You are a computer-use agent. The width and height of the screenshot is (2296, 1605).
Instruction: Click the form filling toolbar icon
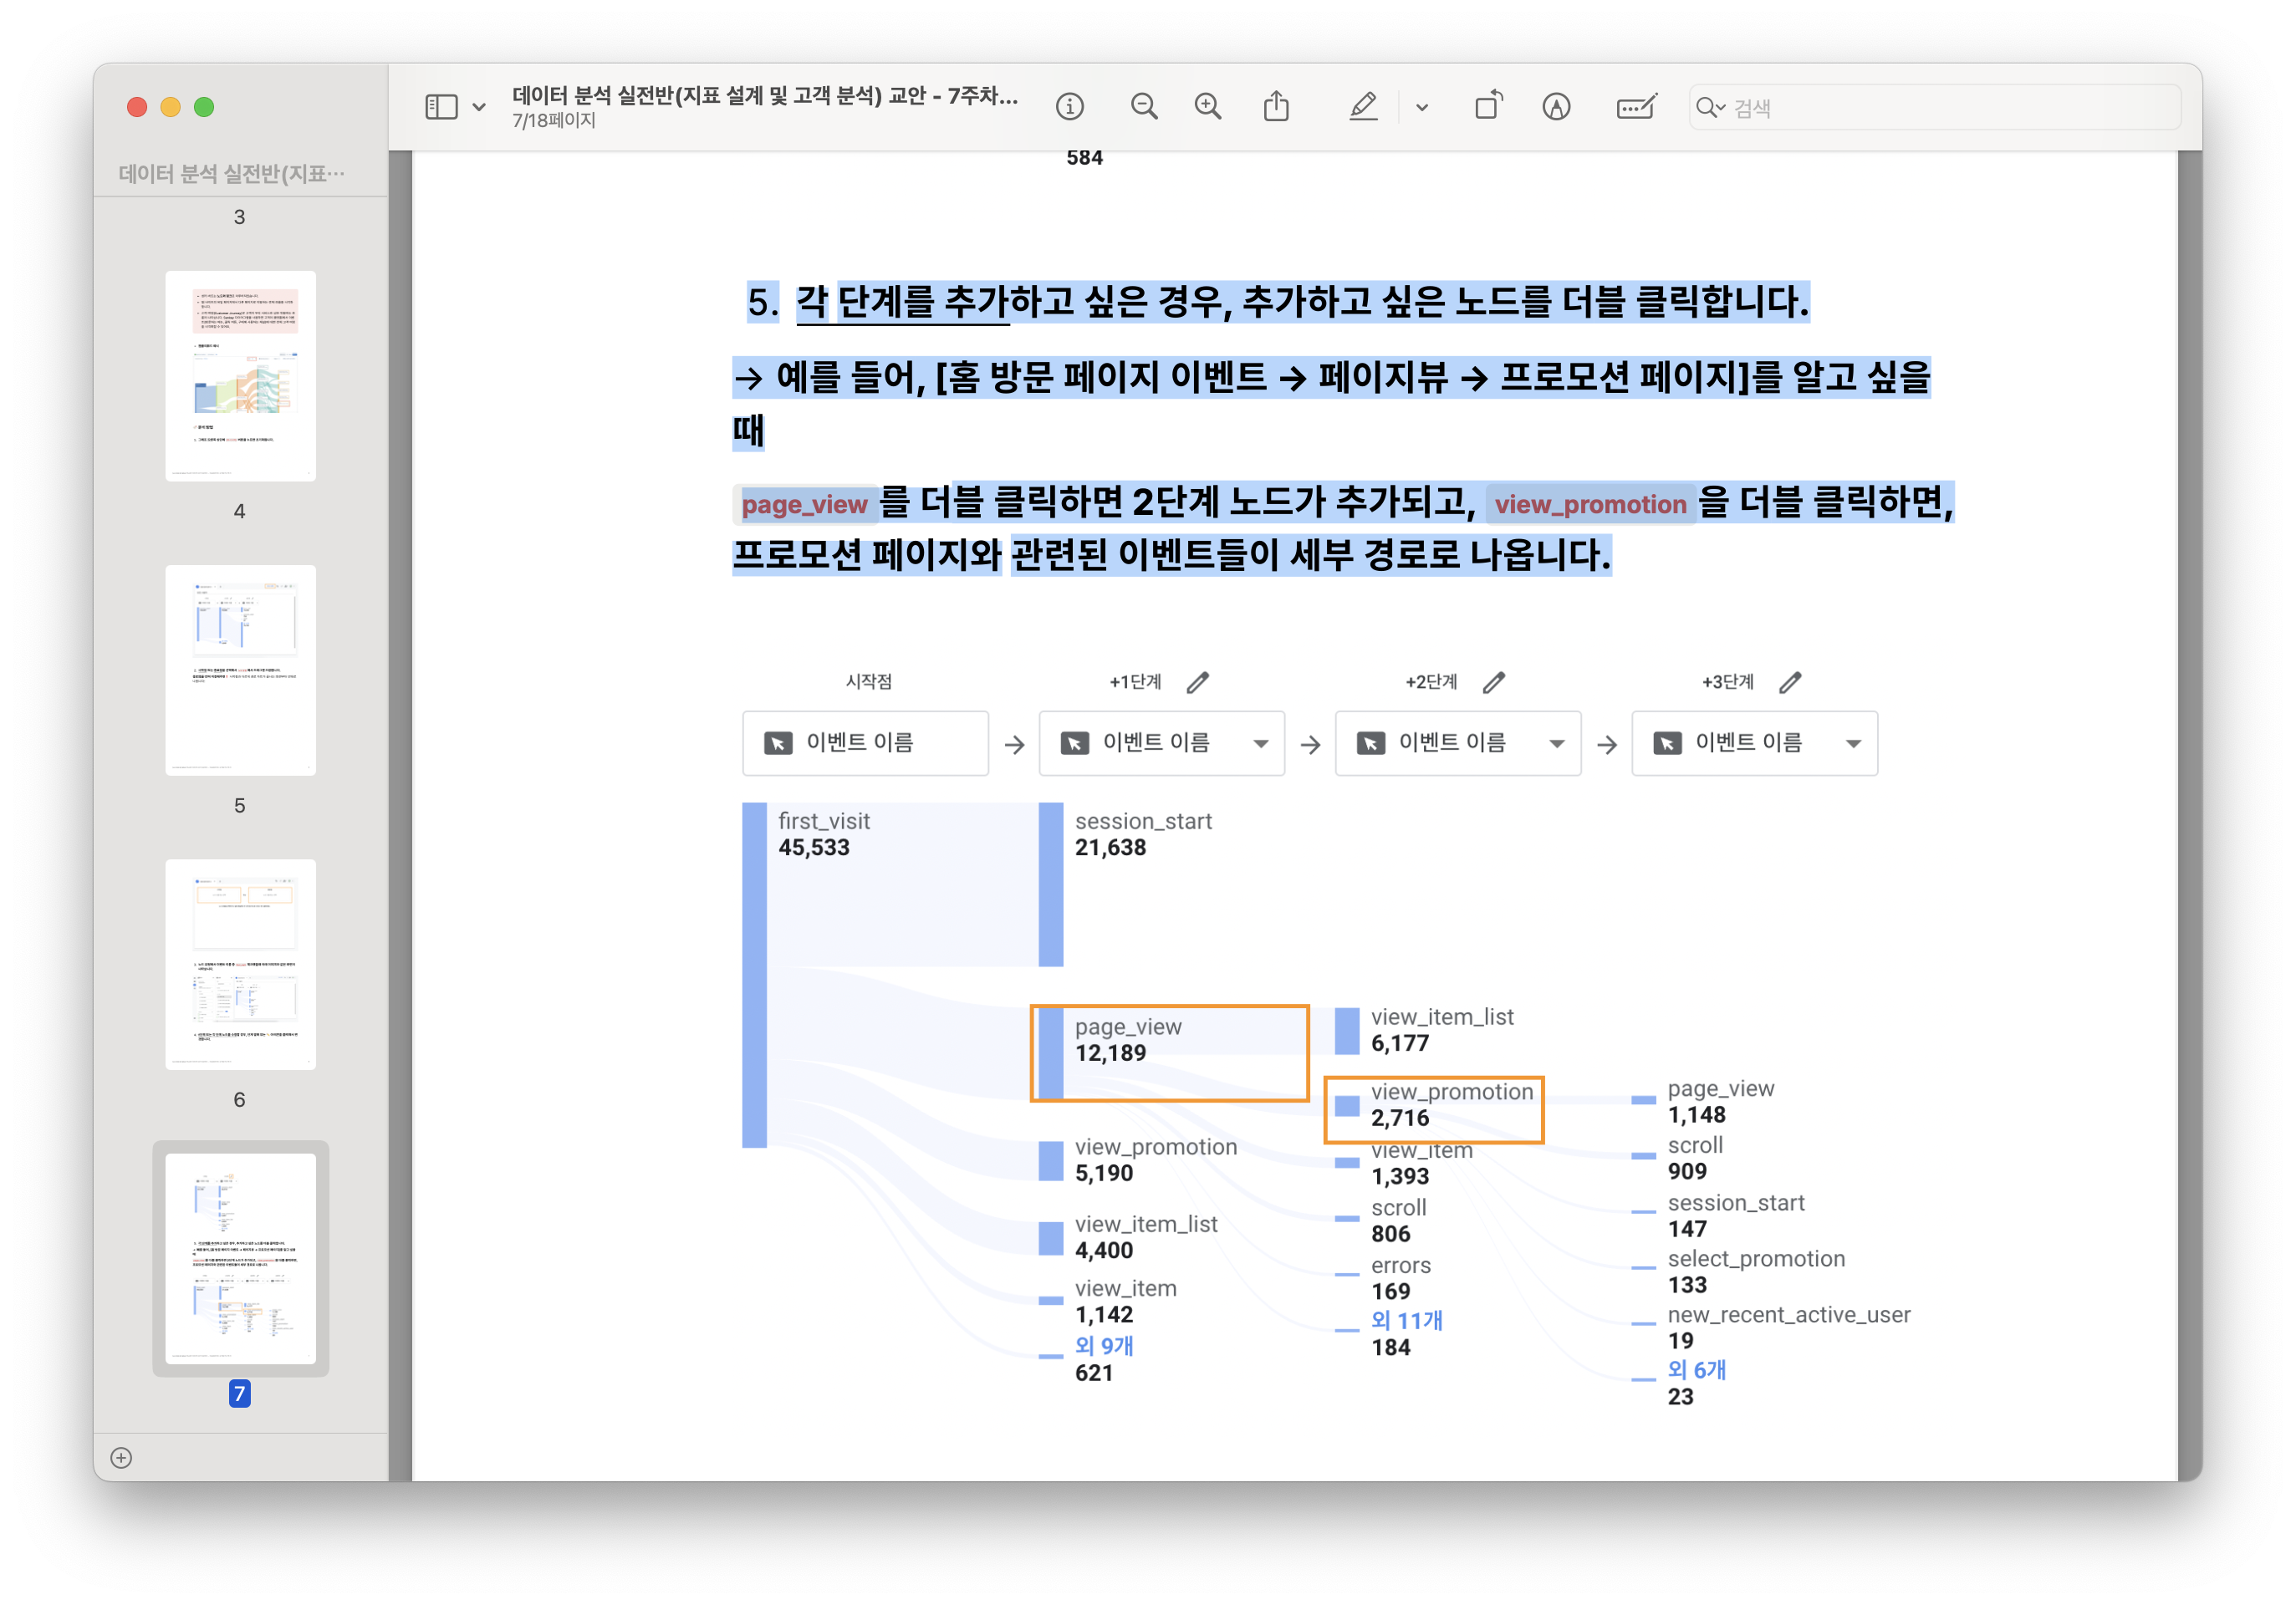tap(1636, 107)
